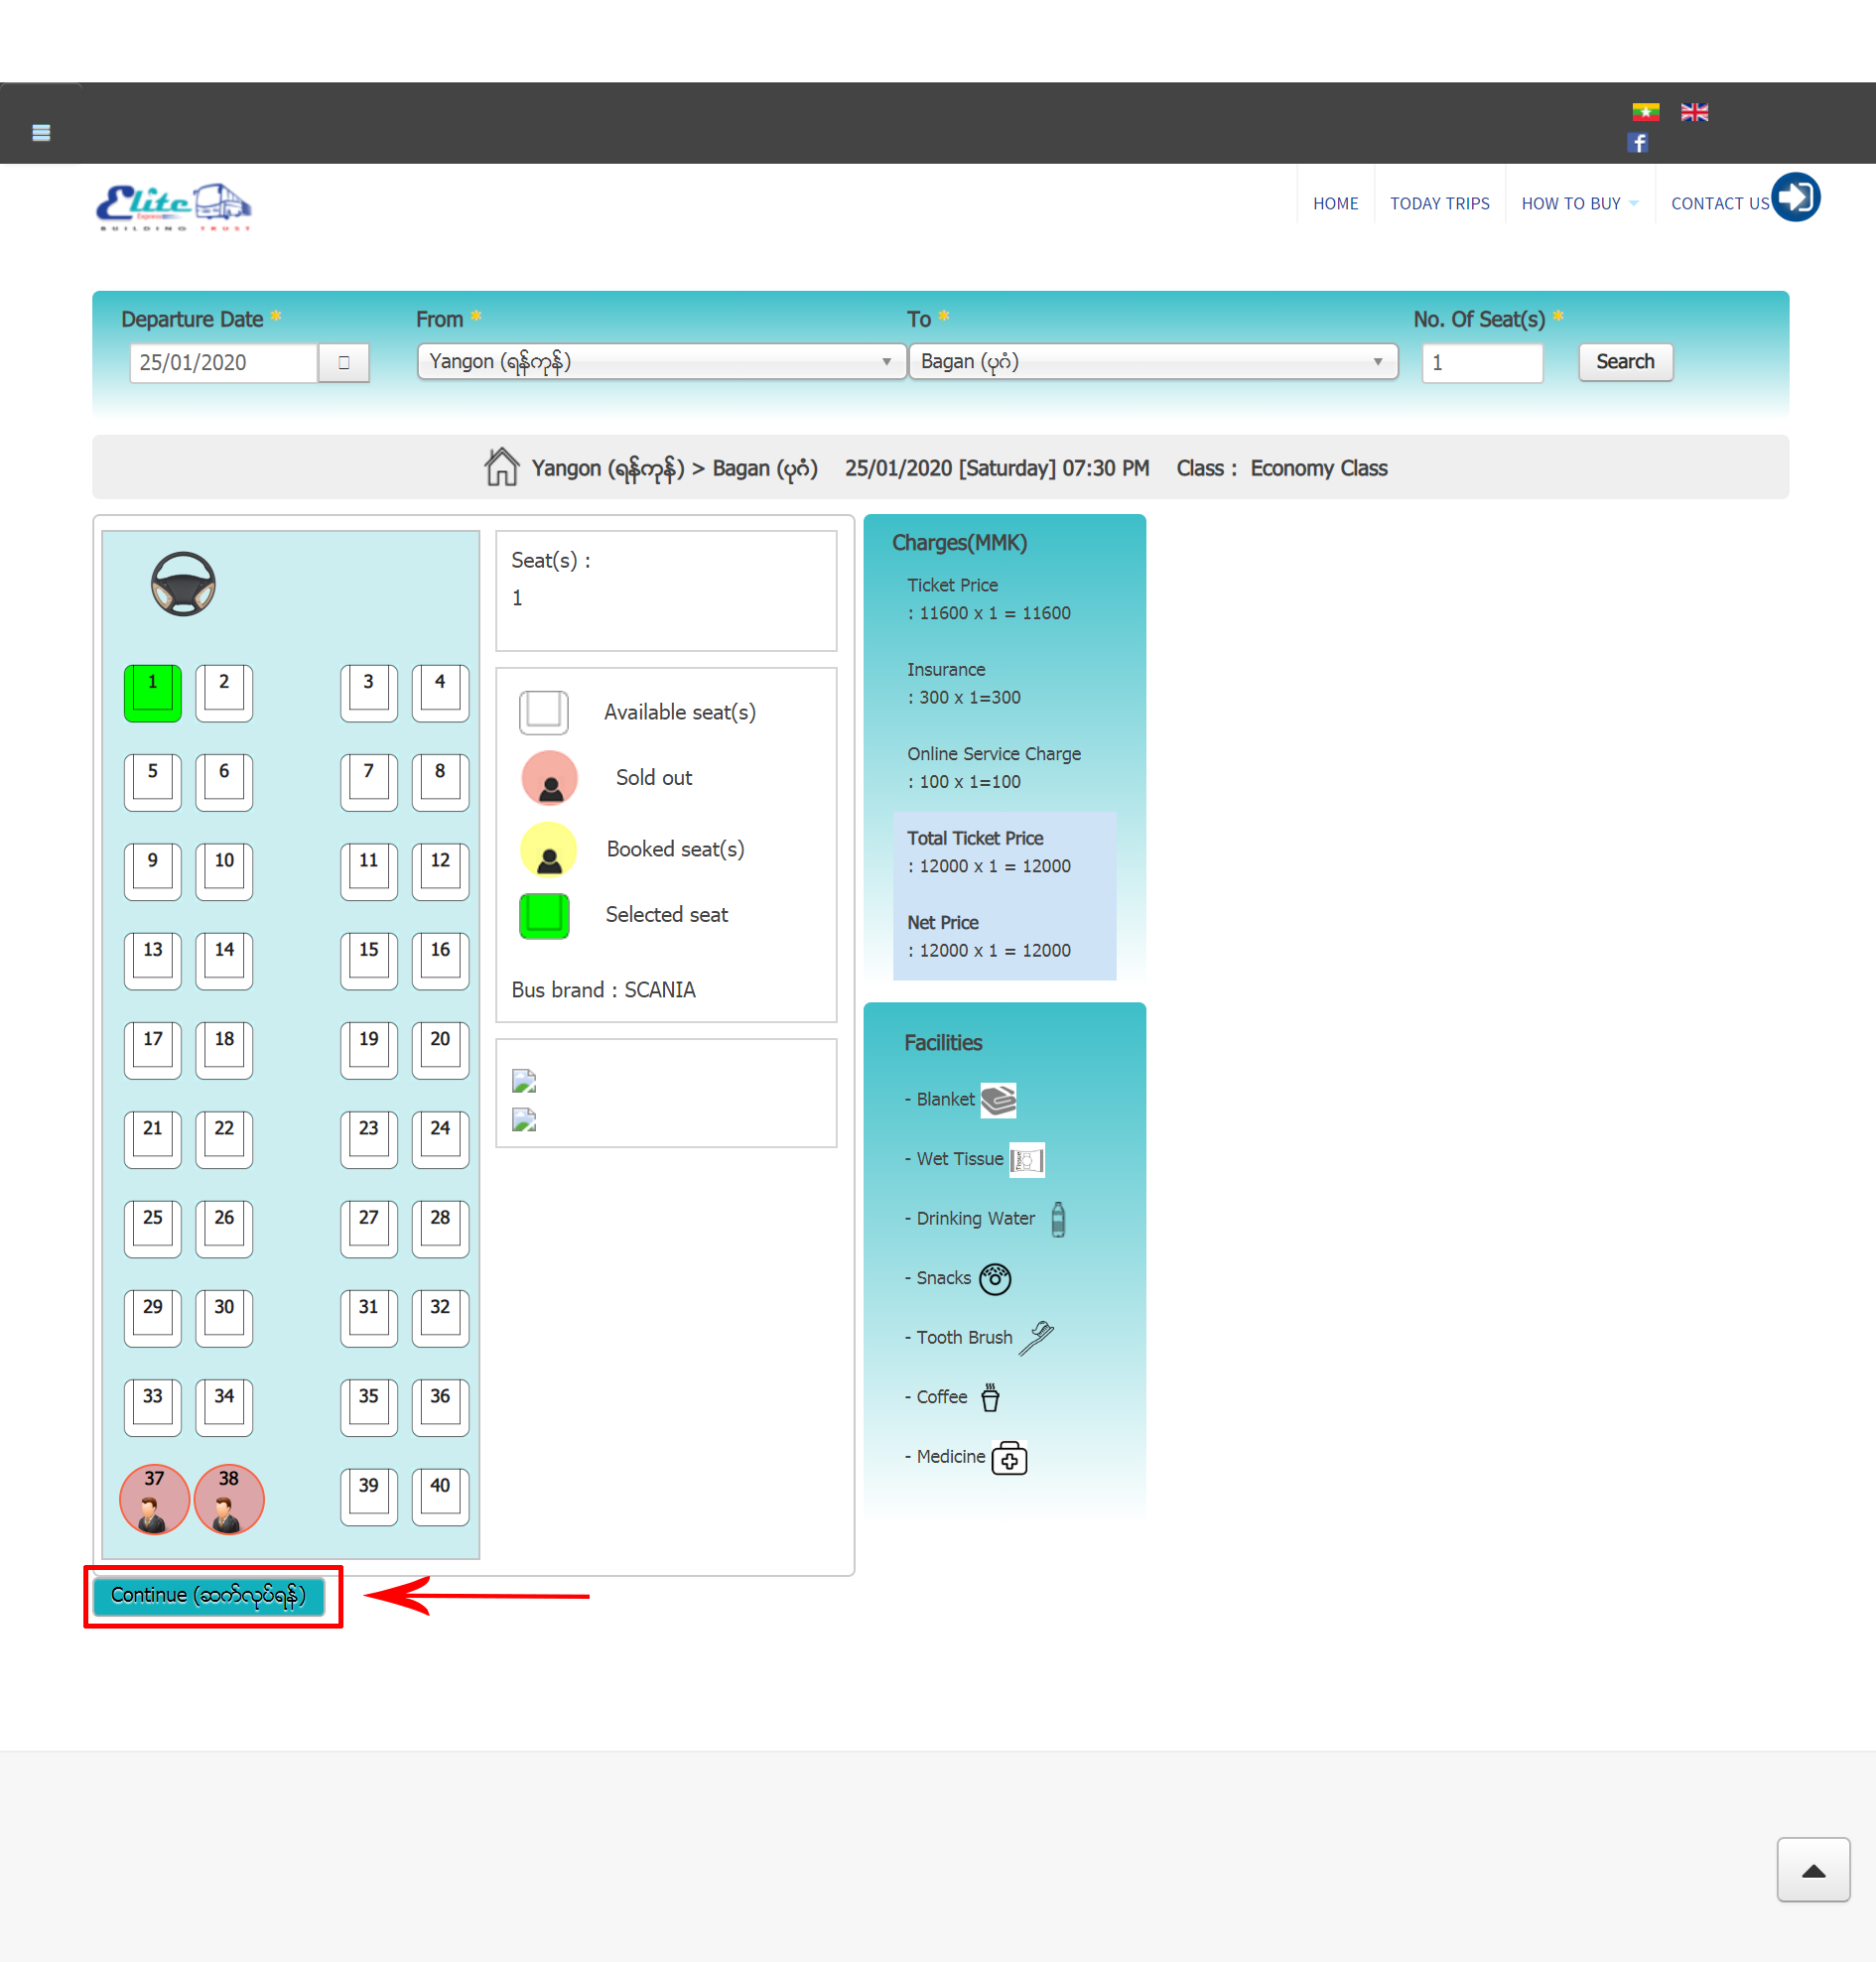Select seat number 20
The image size is (1876, 1962).
(x=440, y=1049)
